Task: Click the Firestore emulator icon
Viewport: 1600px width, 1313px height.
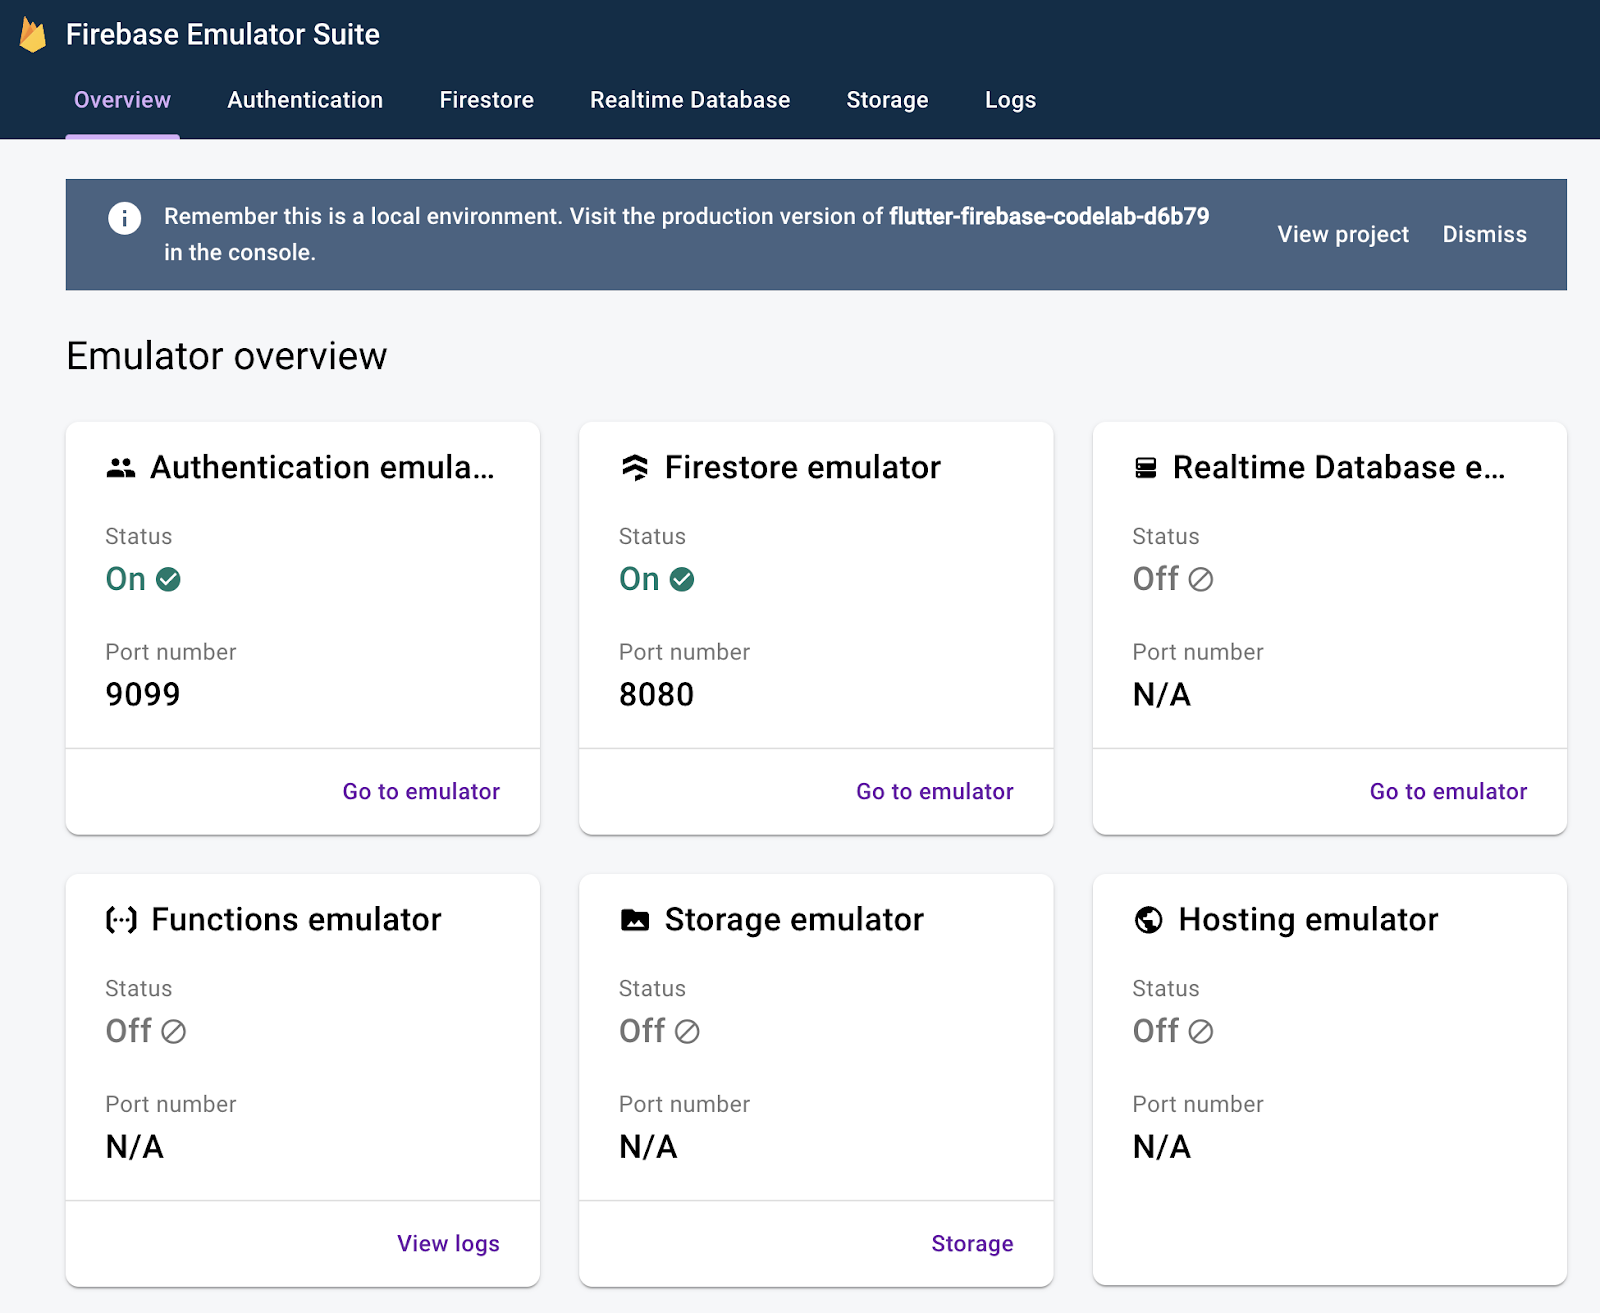Action: [635, 468]
